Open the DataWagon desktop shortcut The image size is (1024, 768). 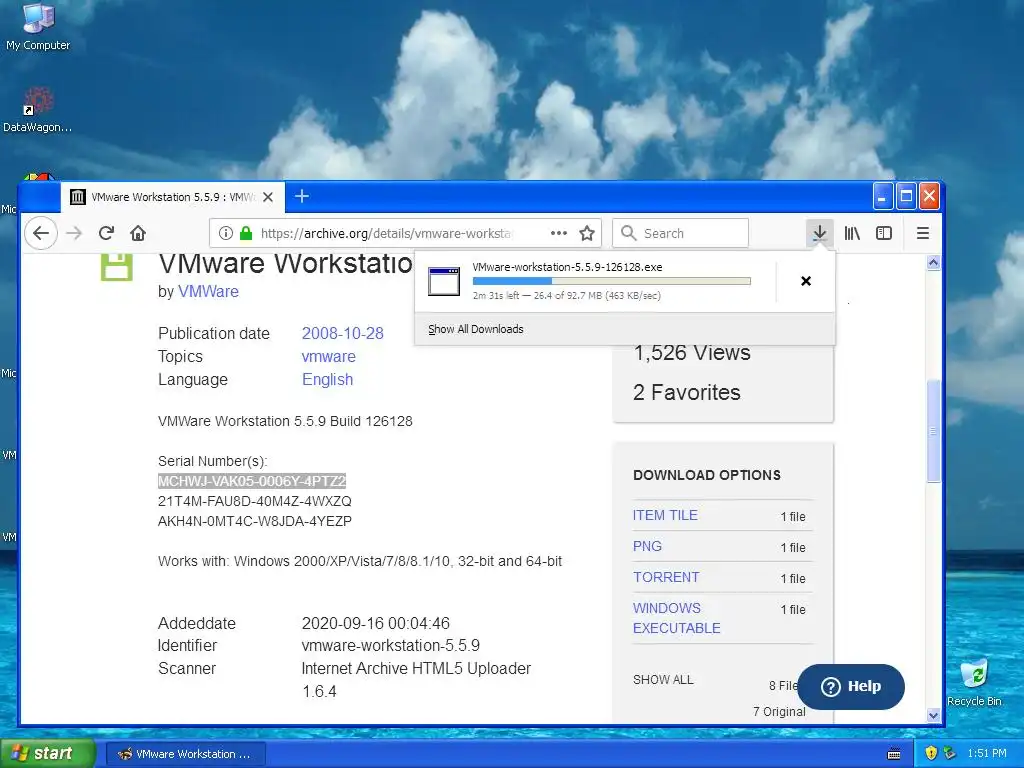pos(38,109)
